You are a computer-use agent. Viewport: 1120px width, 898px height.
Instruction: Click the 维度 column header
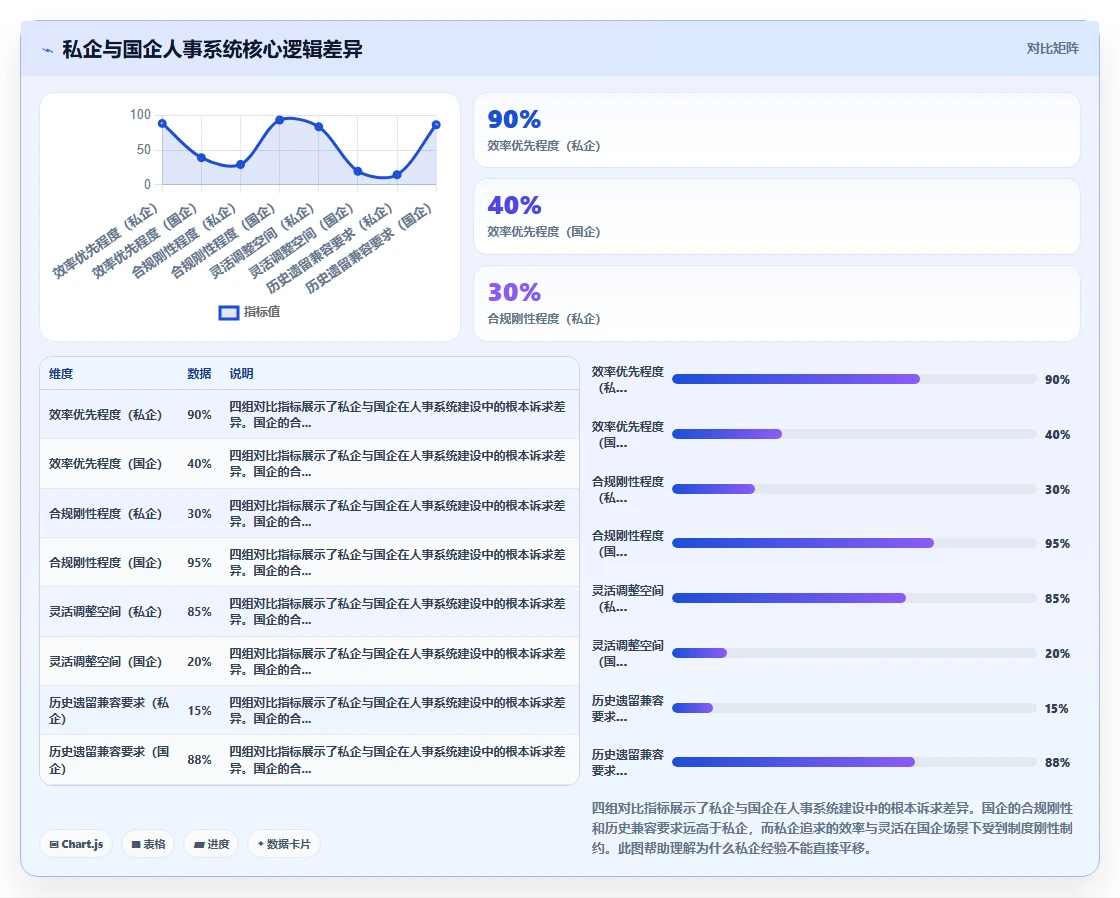tap(61, 374)
